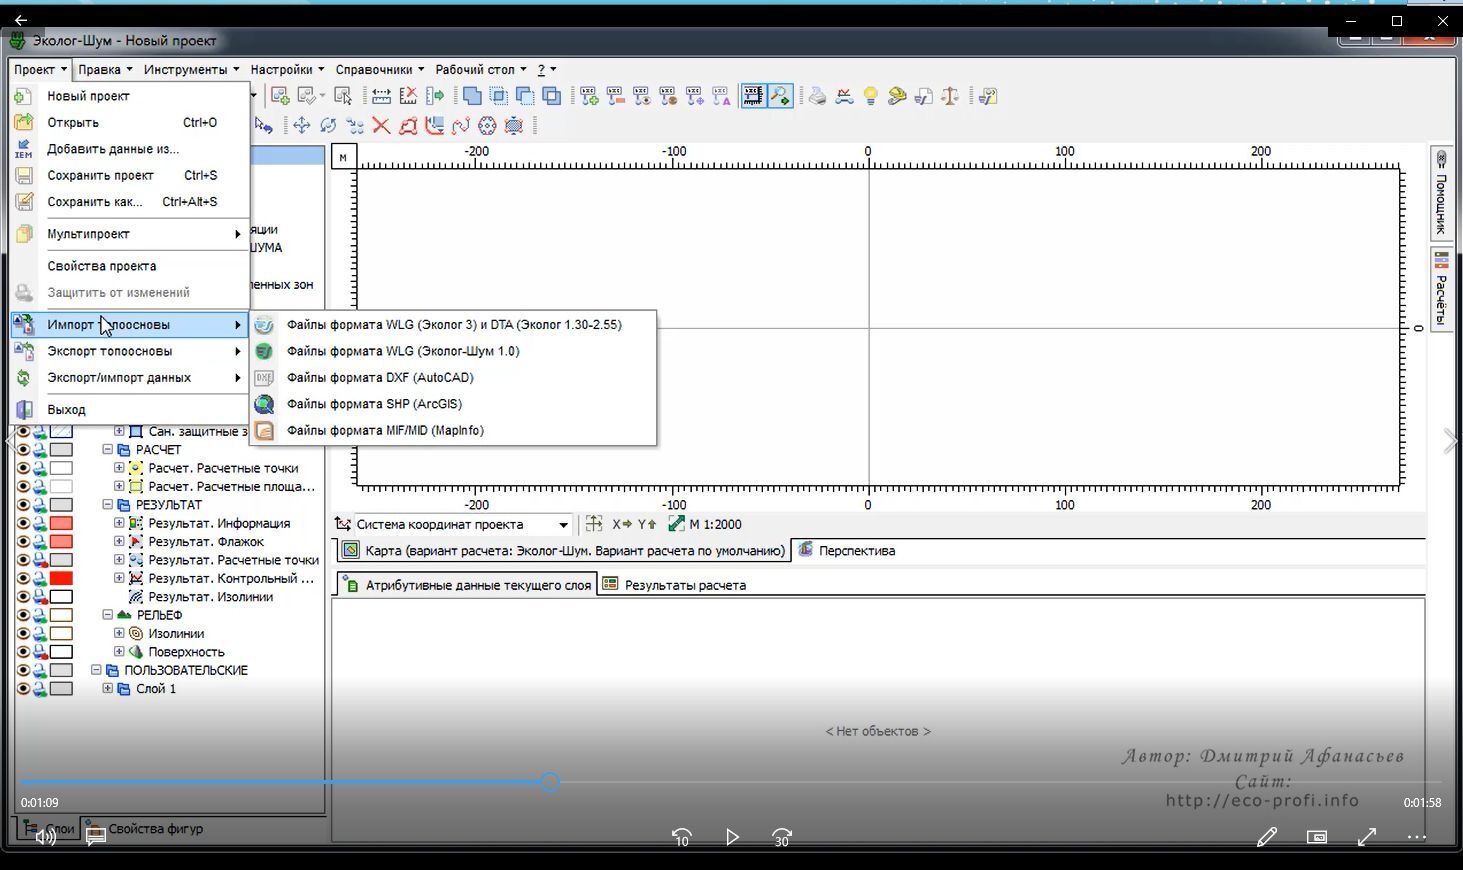Click the light bulb toolbar icon
This screenshot has height=870, width=1463.
point(870,96)
